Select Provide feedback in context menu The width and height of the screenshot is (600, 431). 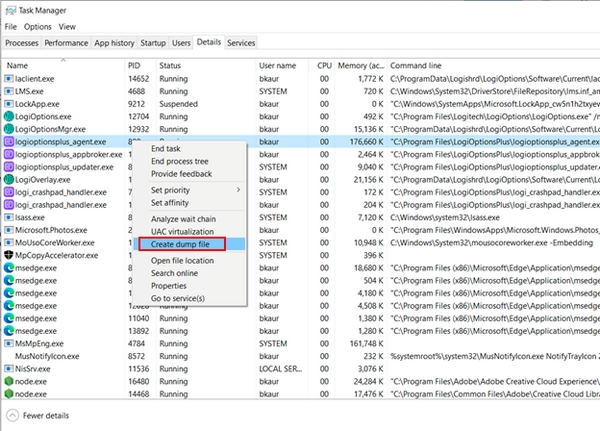(181, 174)
